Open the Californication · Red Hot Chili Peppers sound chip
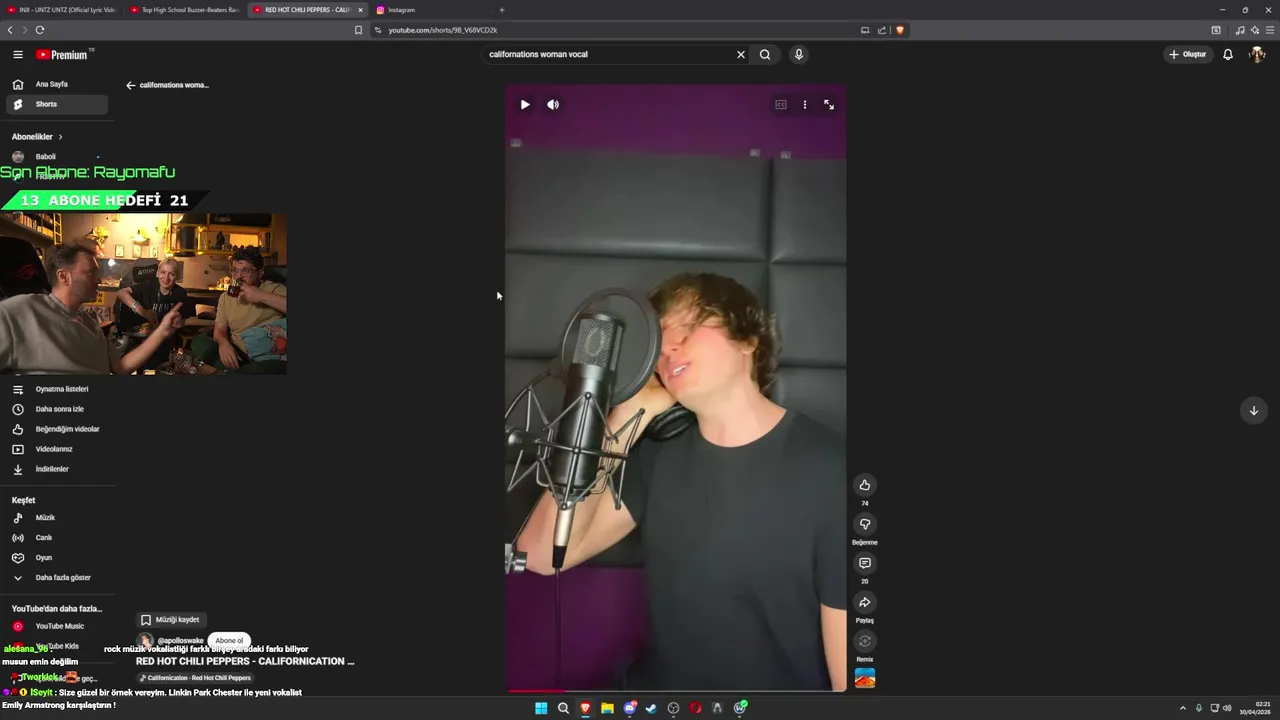This screenshot has height=720, width=1280. coord(195,678)
